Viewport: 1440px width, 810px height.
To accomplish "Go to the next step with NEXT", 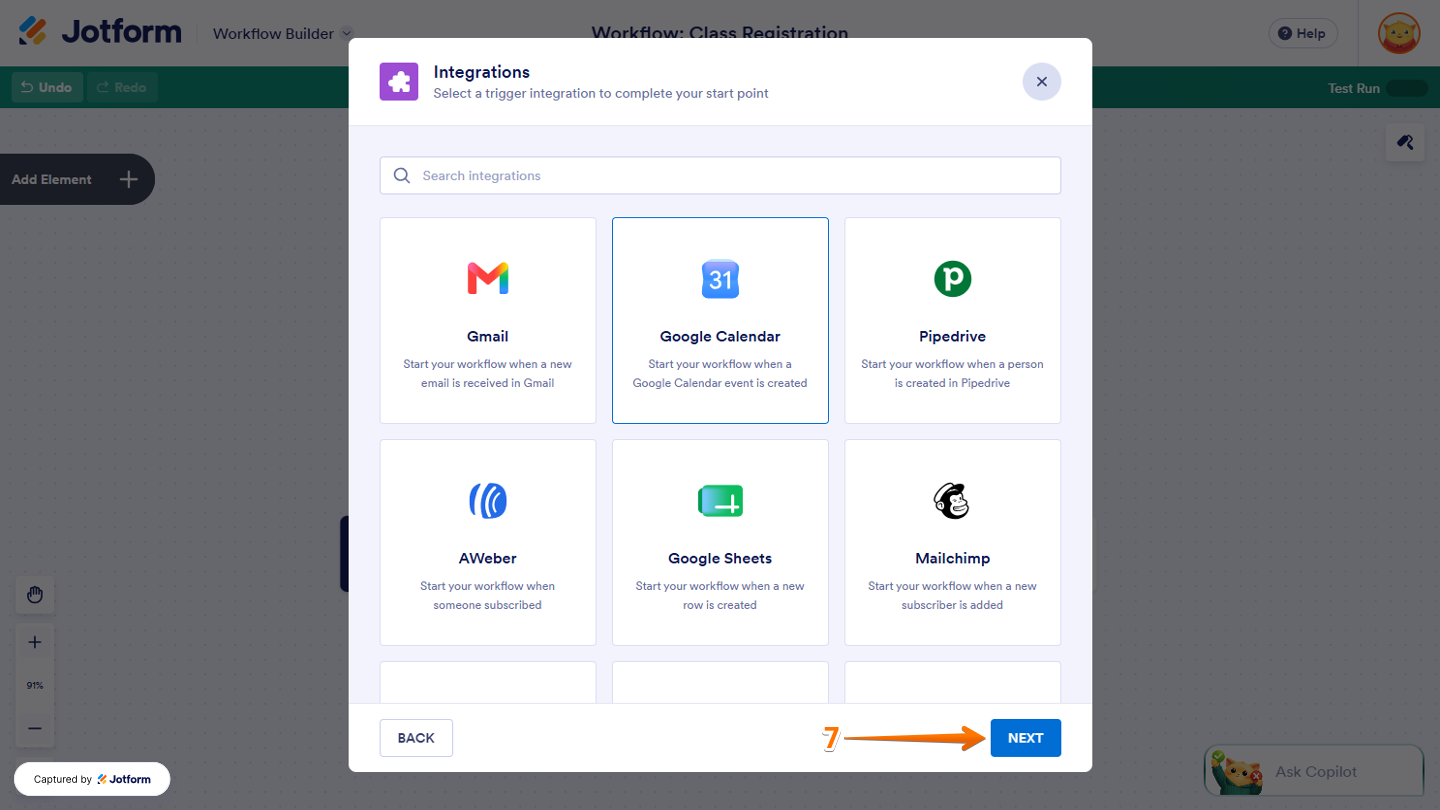I will [1025, 738].
